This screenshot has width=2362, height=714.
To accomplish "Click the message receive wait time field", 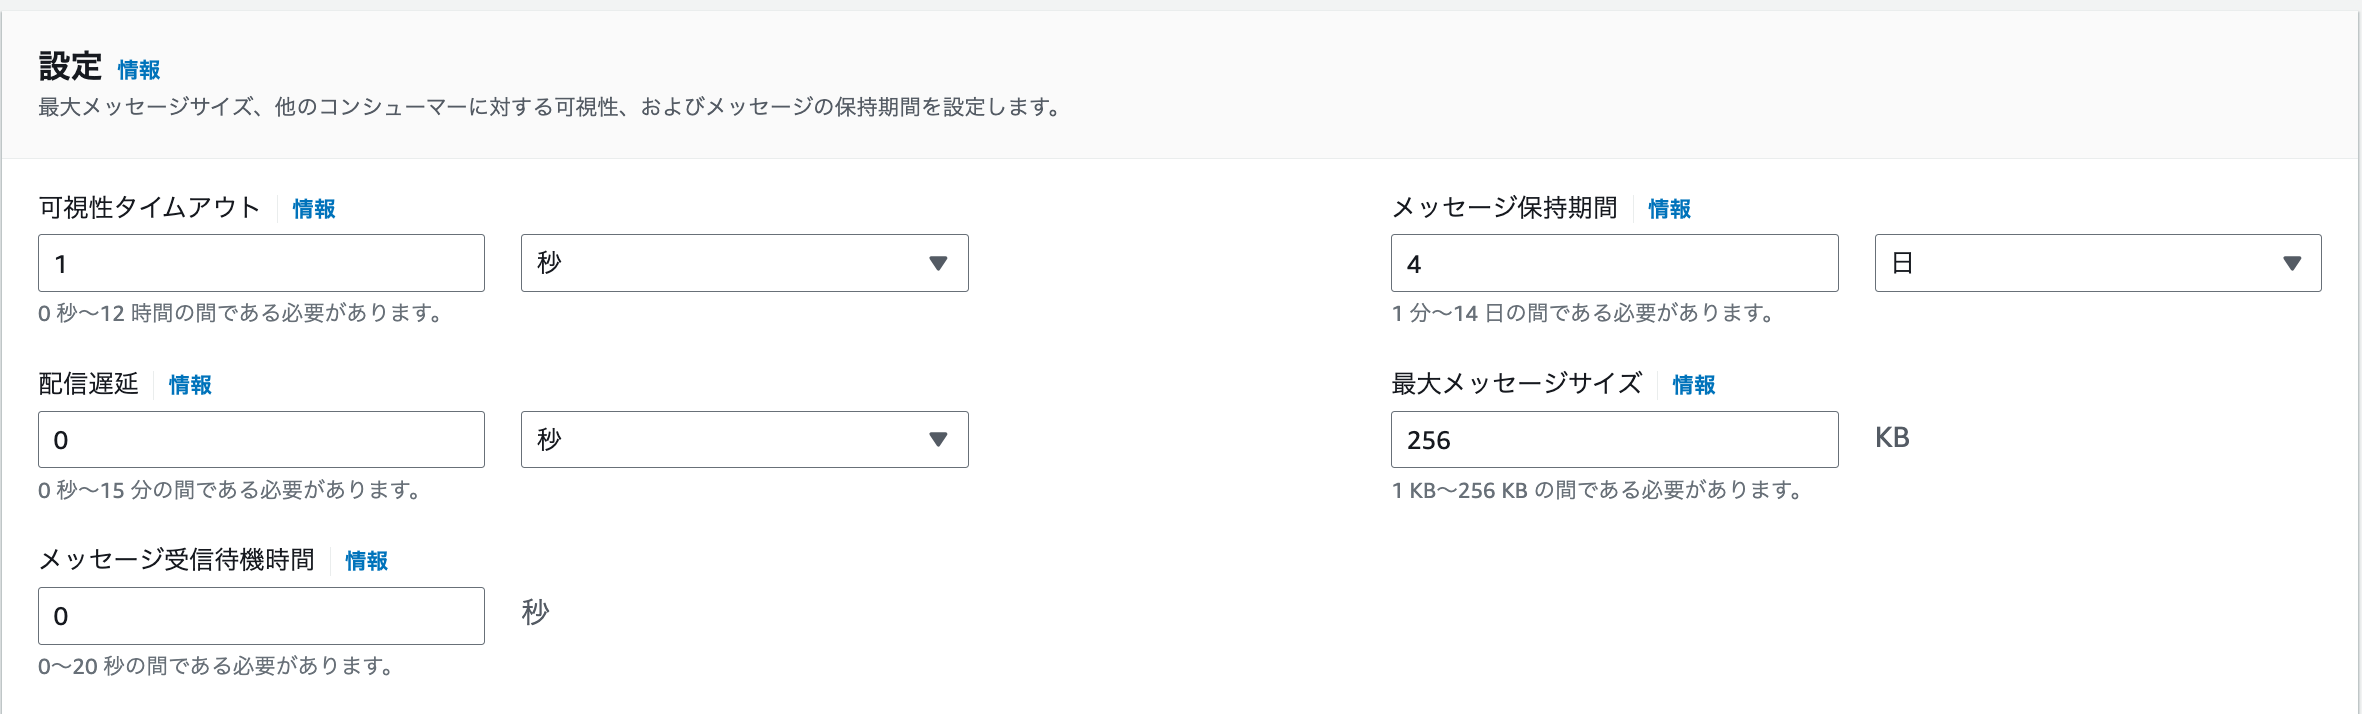I will (260, 616).
